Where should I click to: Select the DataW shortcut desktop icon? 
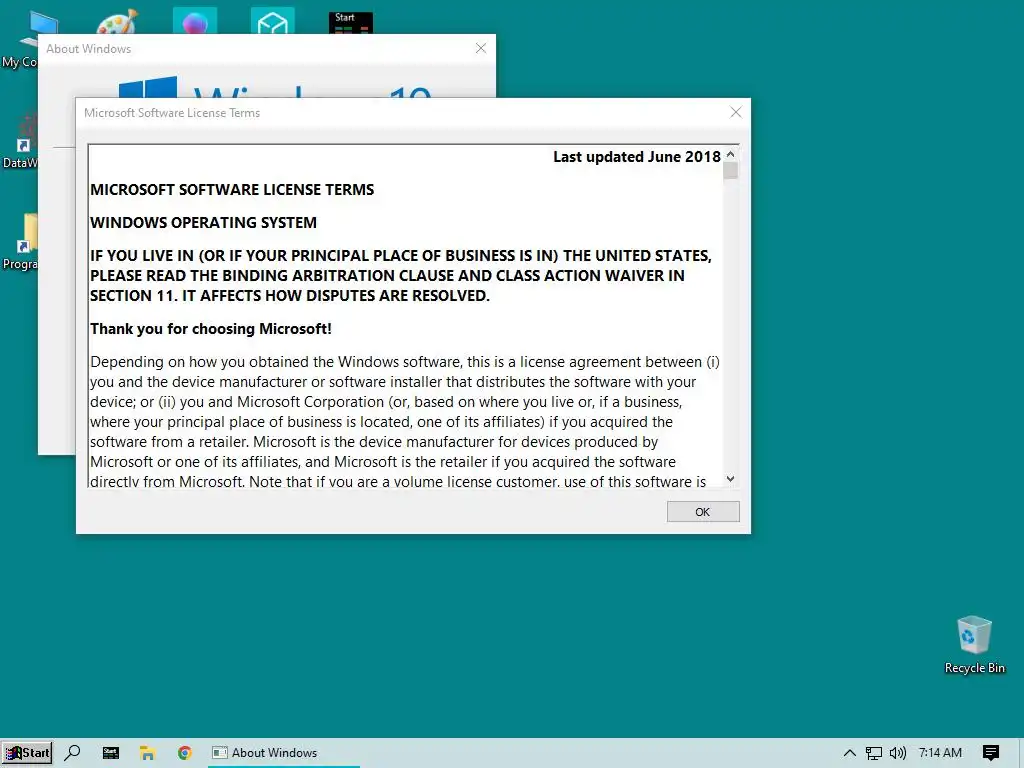click(x=20, y=141)
